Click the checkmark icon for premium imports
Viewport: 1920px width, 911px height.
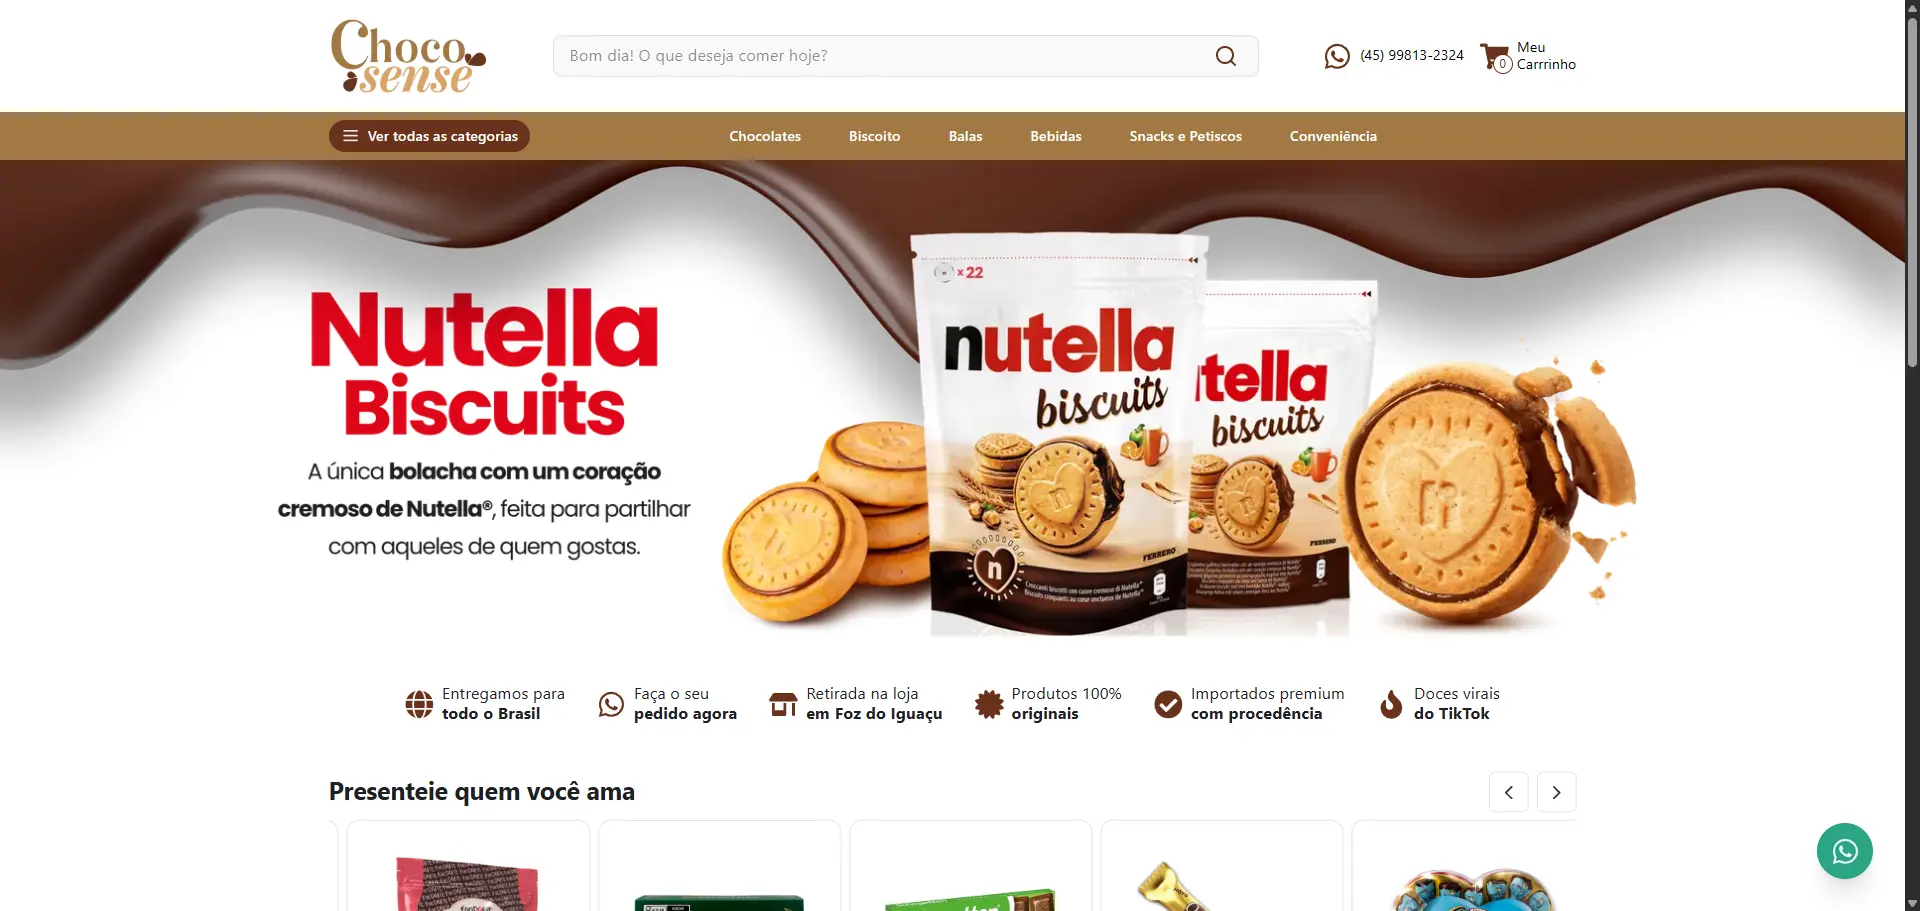[1167, 704]
